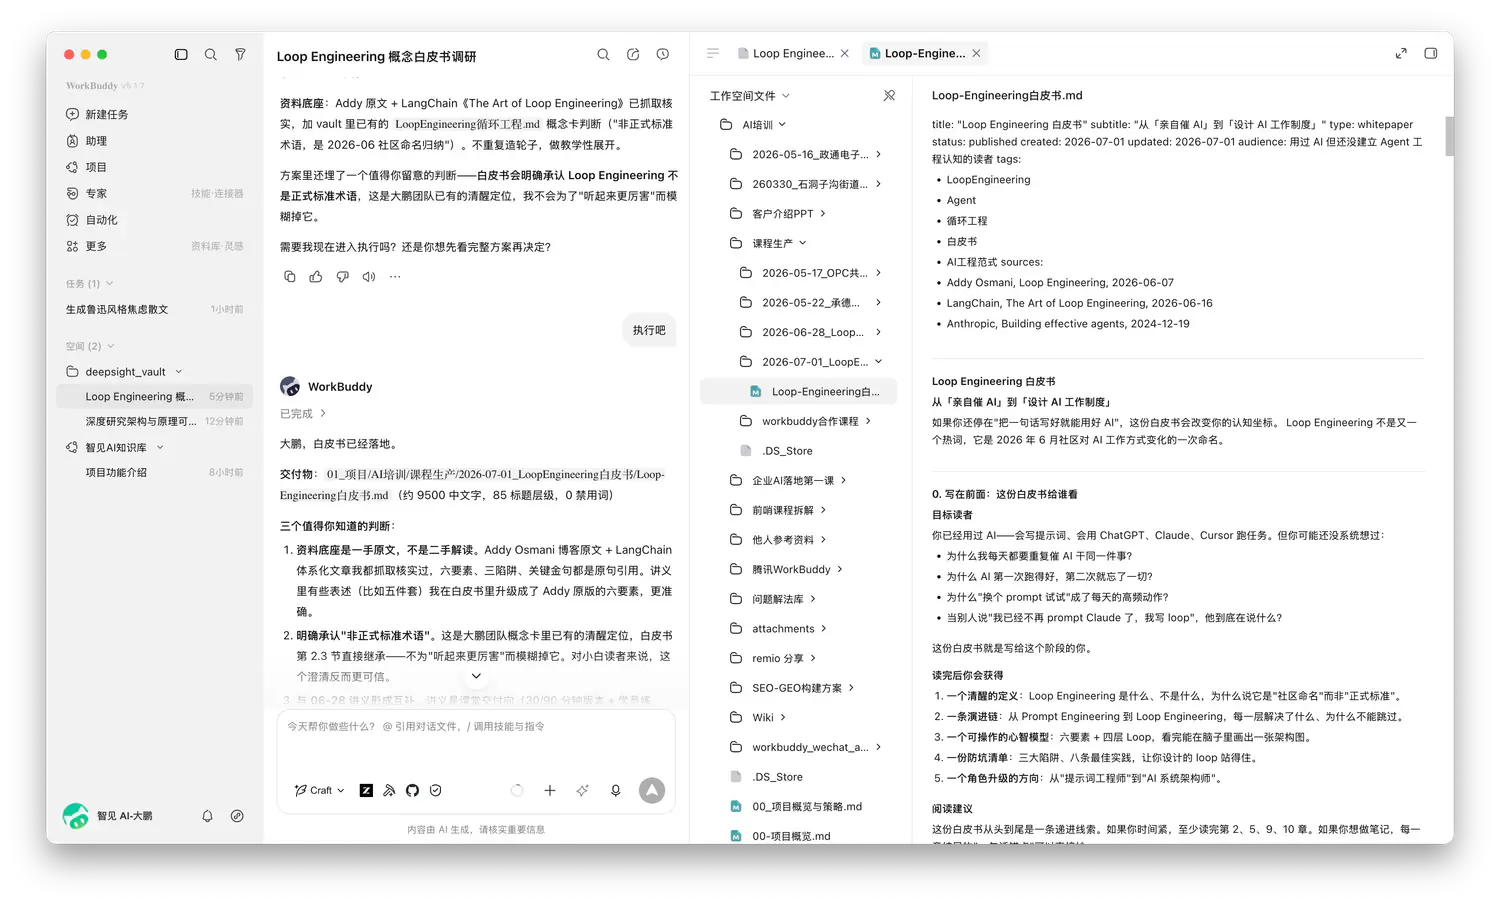Collapse the 课程生产 folder
Viewport: 1500px width, 905px height.
click(802, 244)
